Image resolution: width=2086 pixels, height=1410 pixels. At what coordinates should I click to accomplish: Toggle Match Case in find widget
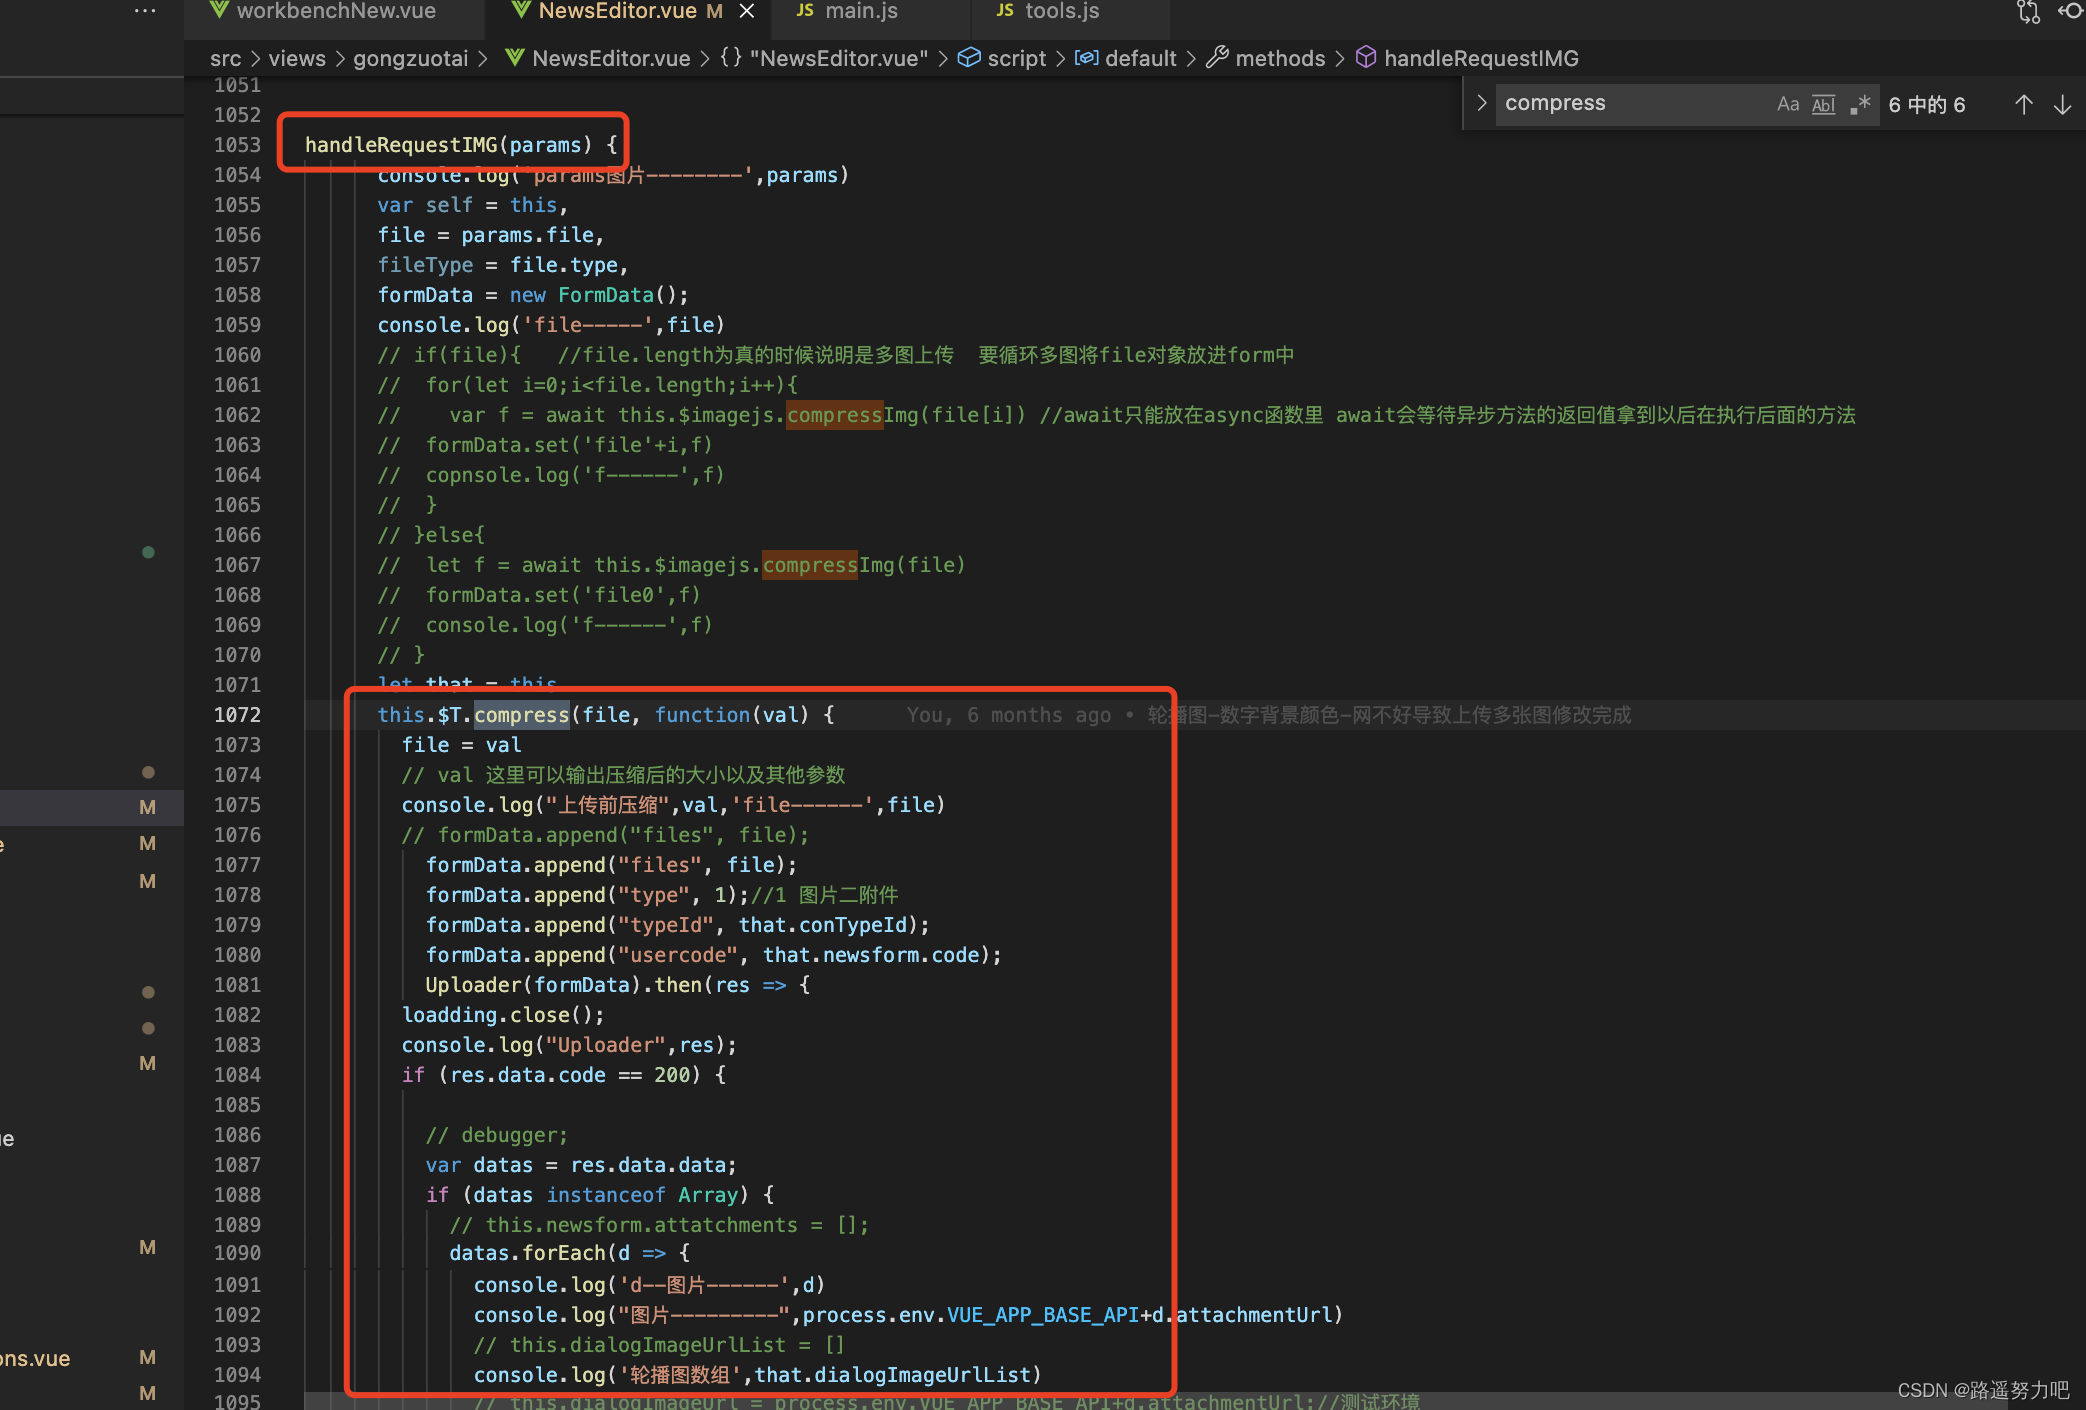tap(1787, 104)
